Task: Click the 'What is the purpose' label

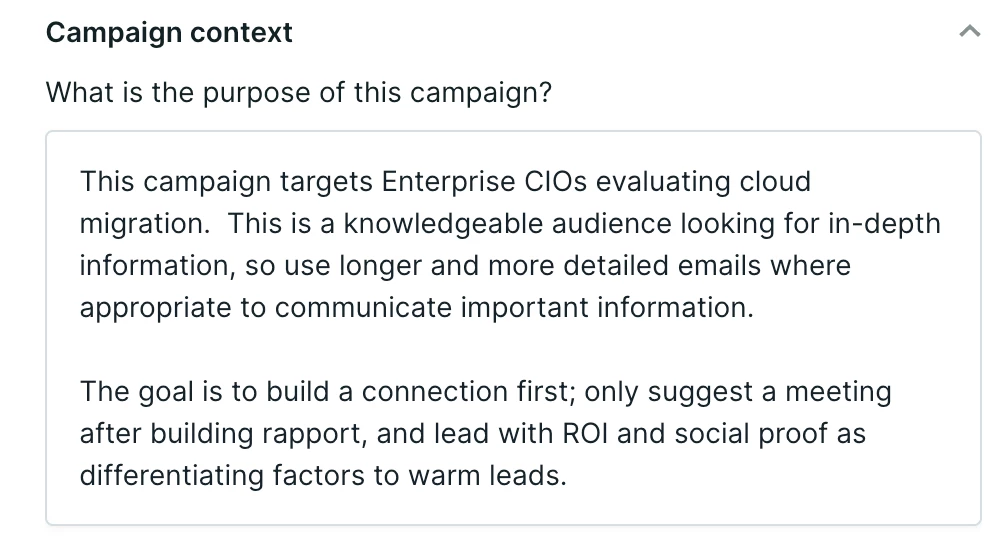Action: tap(298, 92)
